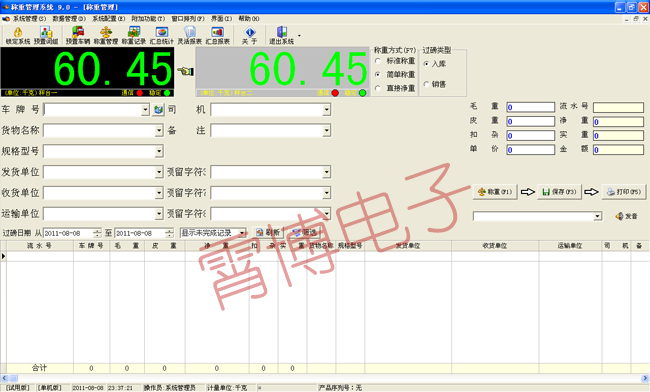The height and width of the screenshot is (392, 650).
Task: Click the 锁定系统 lock toolbar icon
Action: point(18,35)
